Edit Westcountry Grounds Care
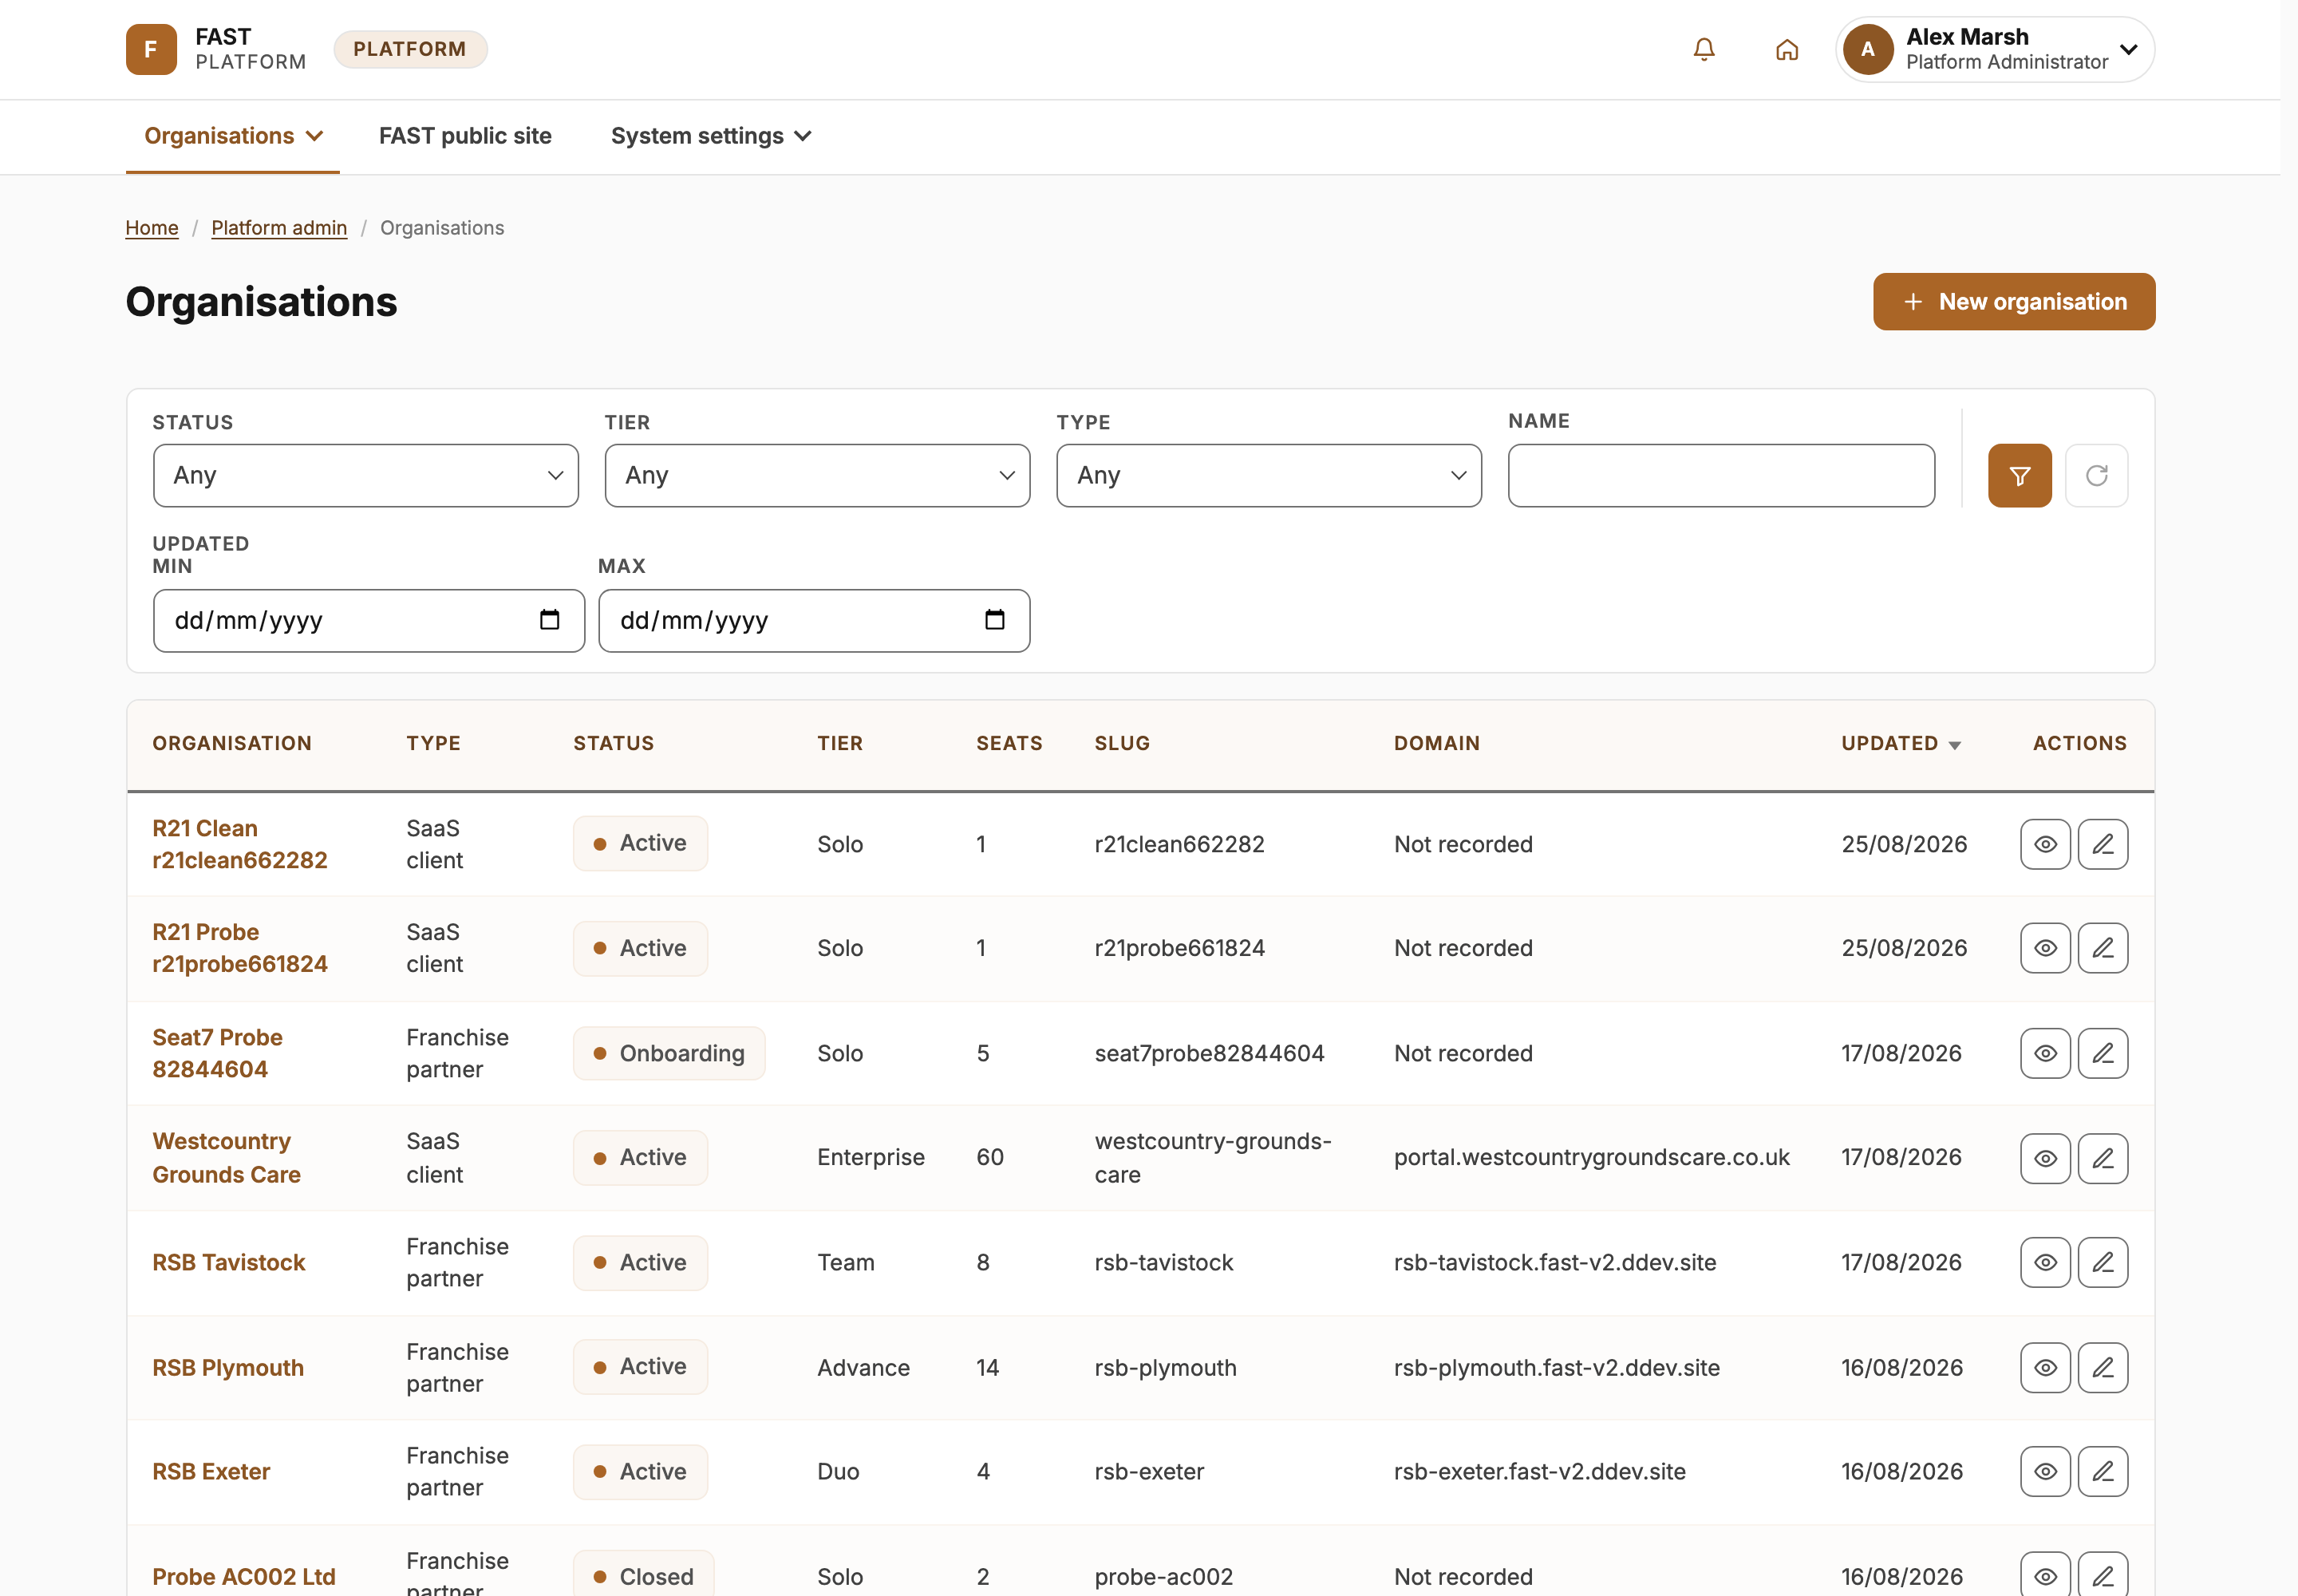 2102,1158
